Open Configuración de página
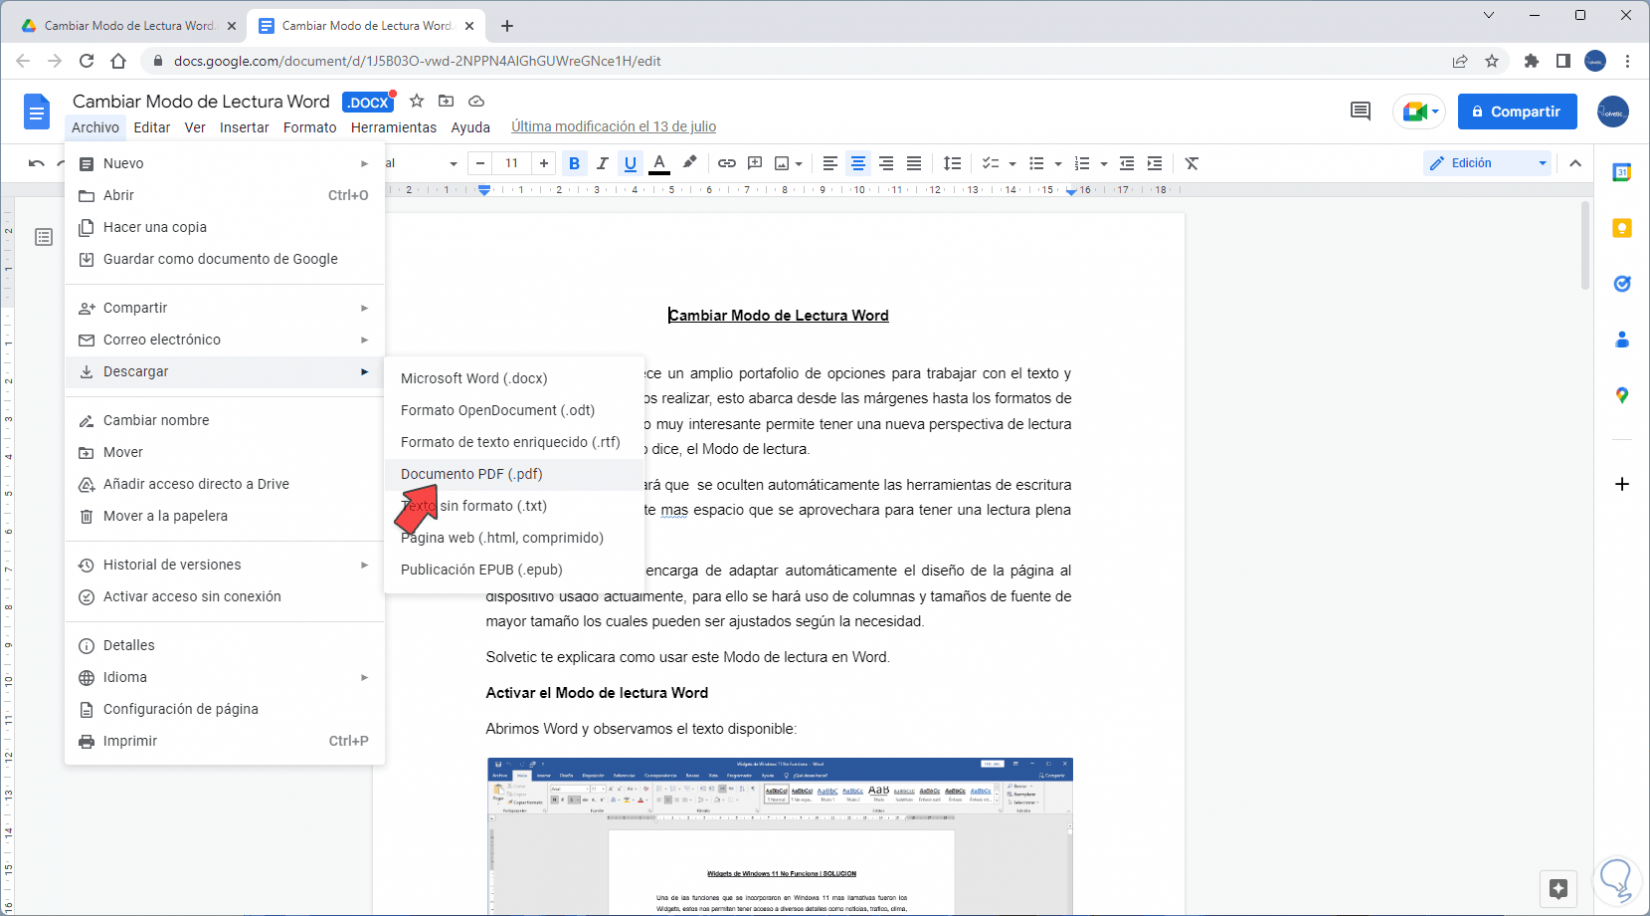The width and height of the screenshot is (1650, 916). pos(225,709)
